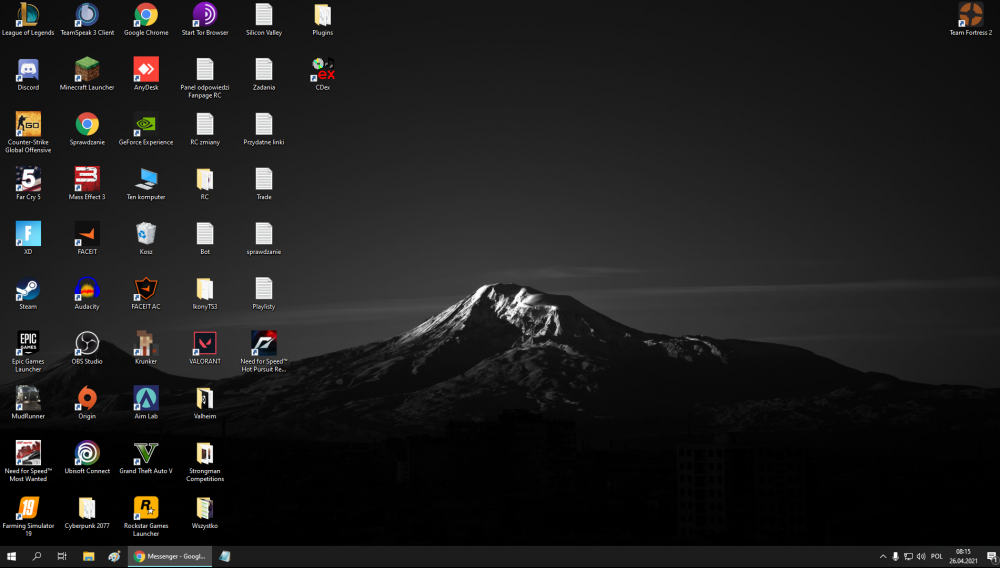Open the POL input language switcher
Screen dimensions: 1000x568
[937, 556]
